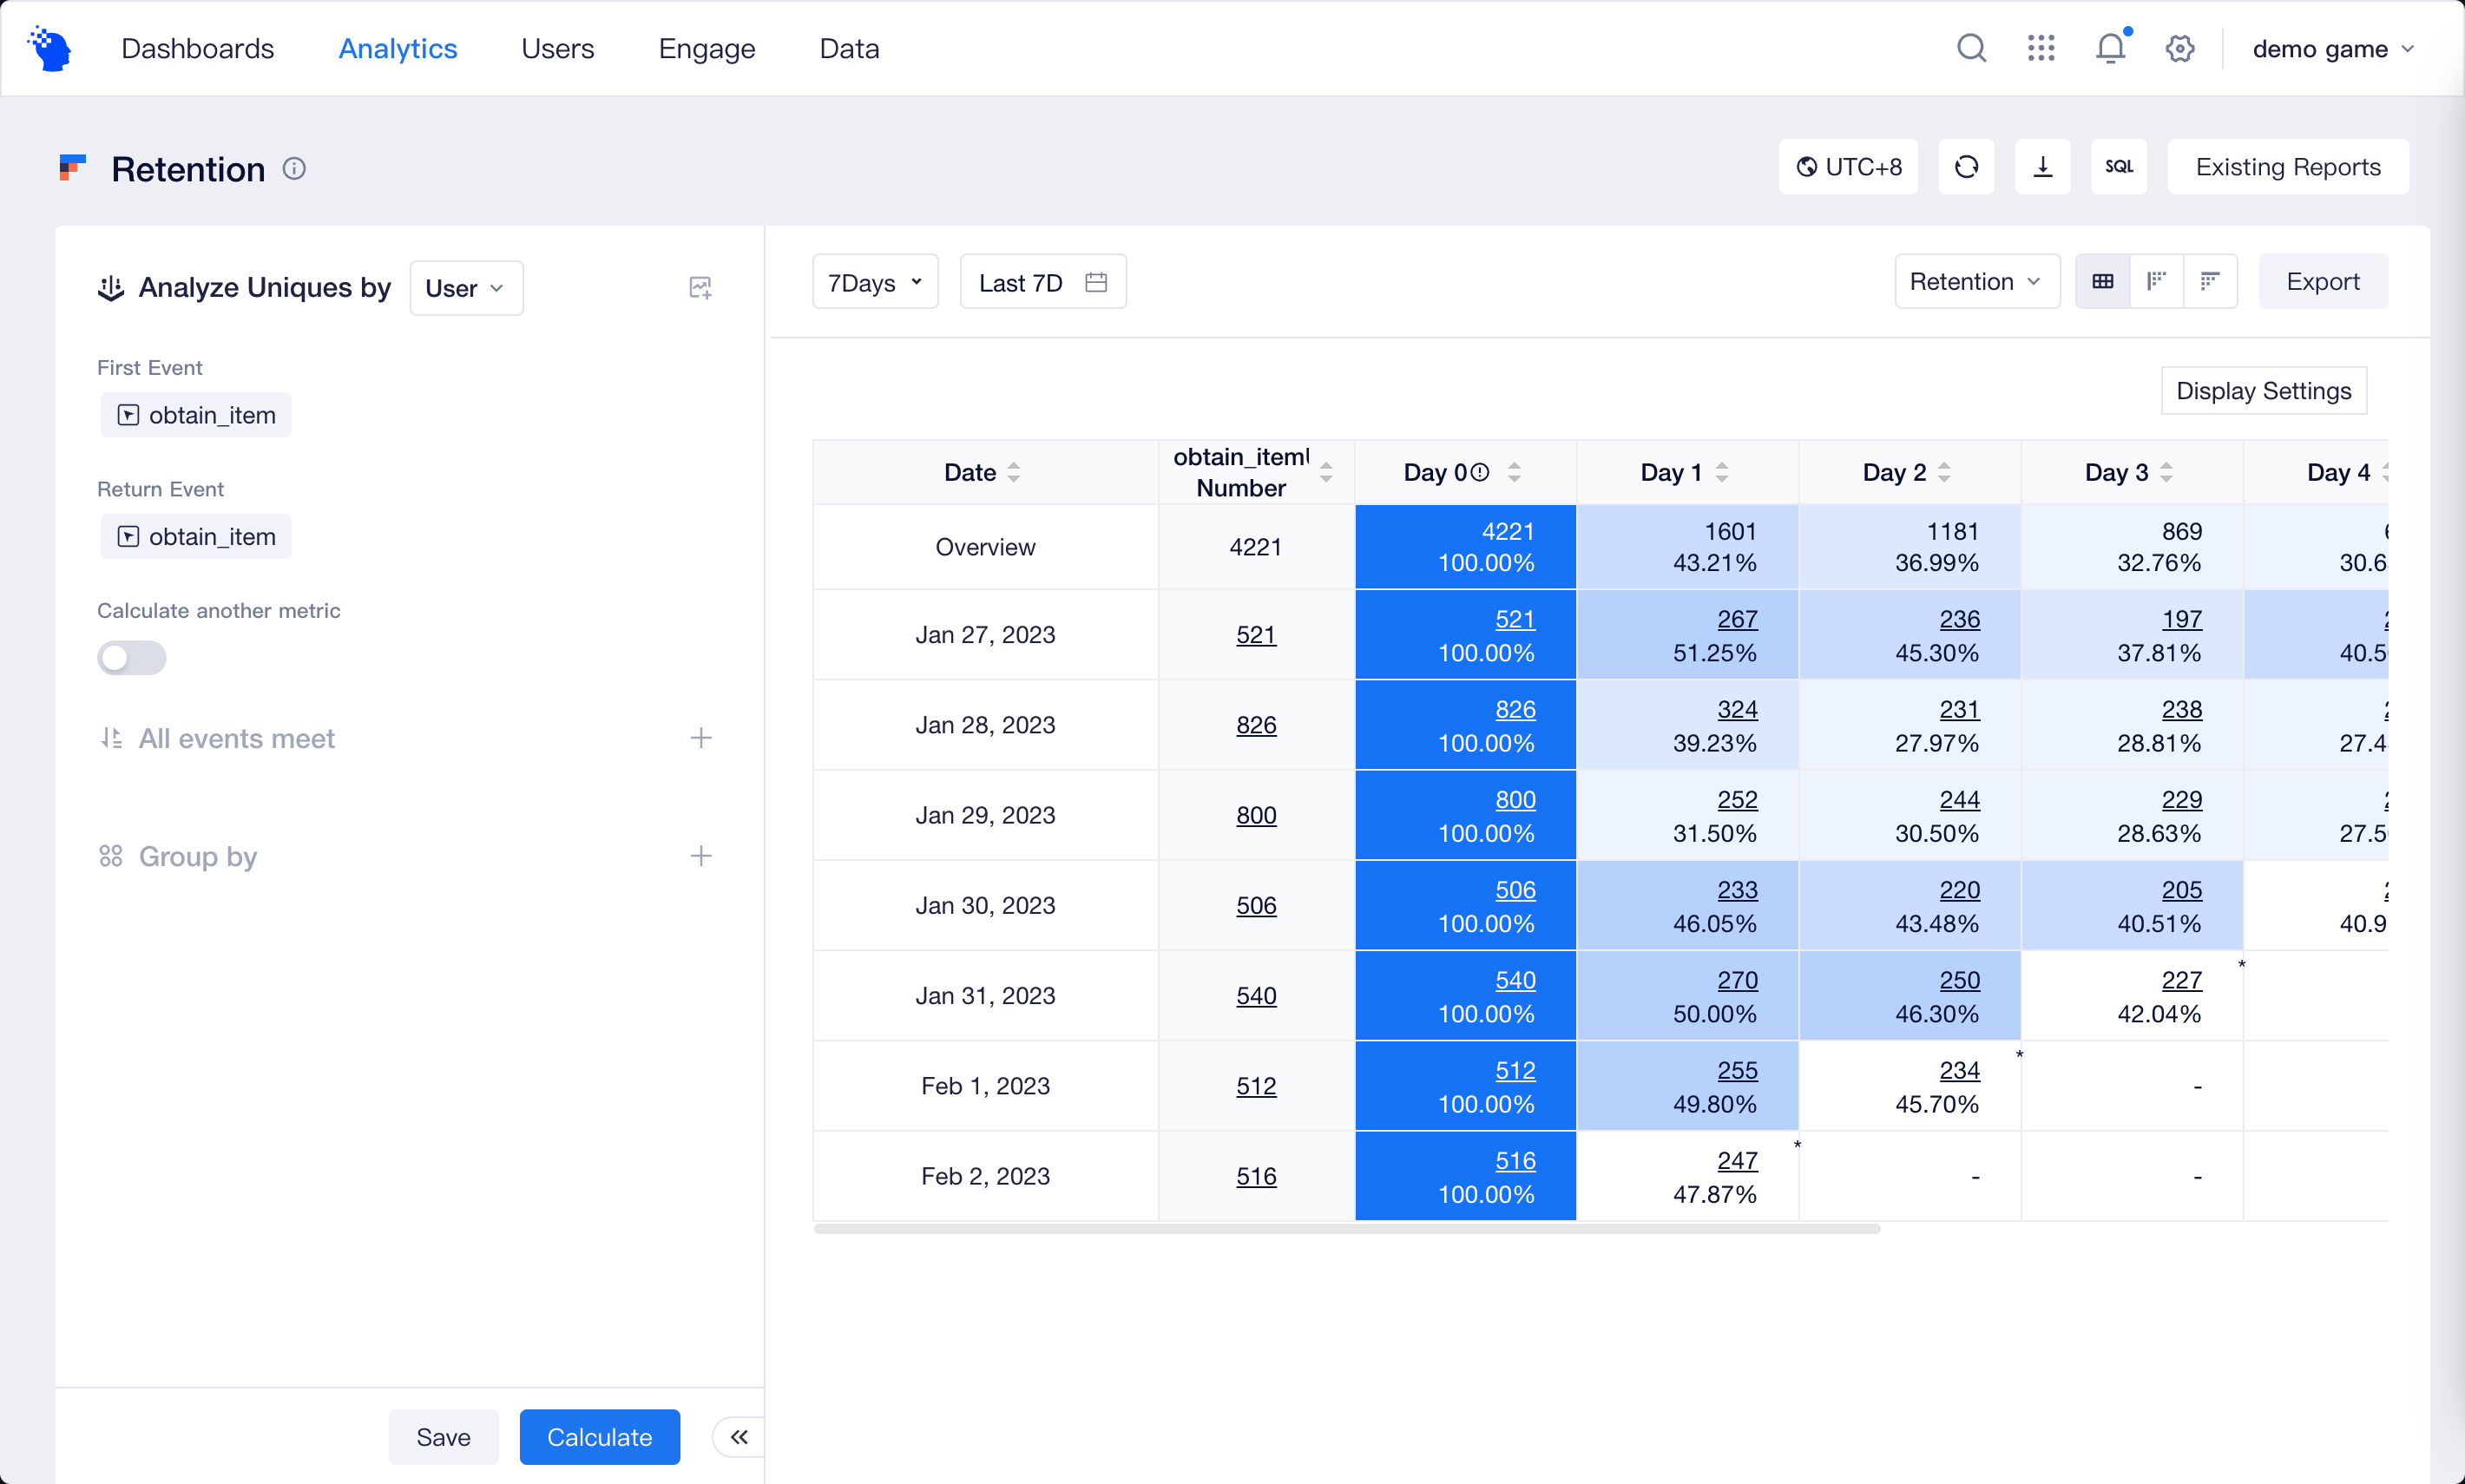Select the table grid view mode
Viewport: 2465px width, 1484px height.
pos(2103,280)
